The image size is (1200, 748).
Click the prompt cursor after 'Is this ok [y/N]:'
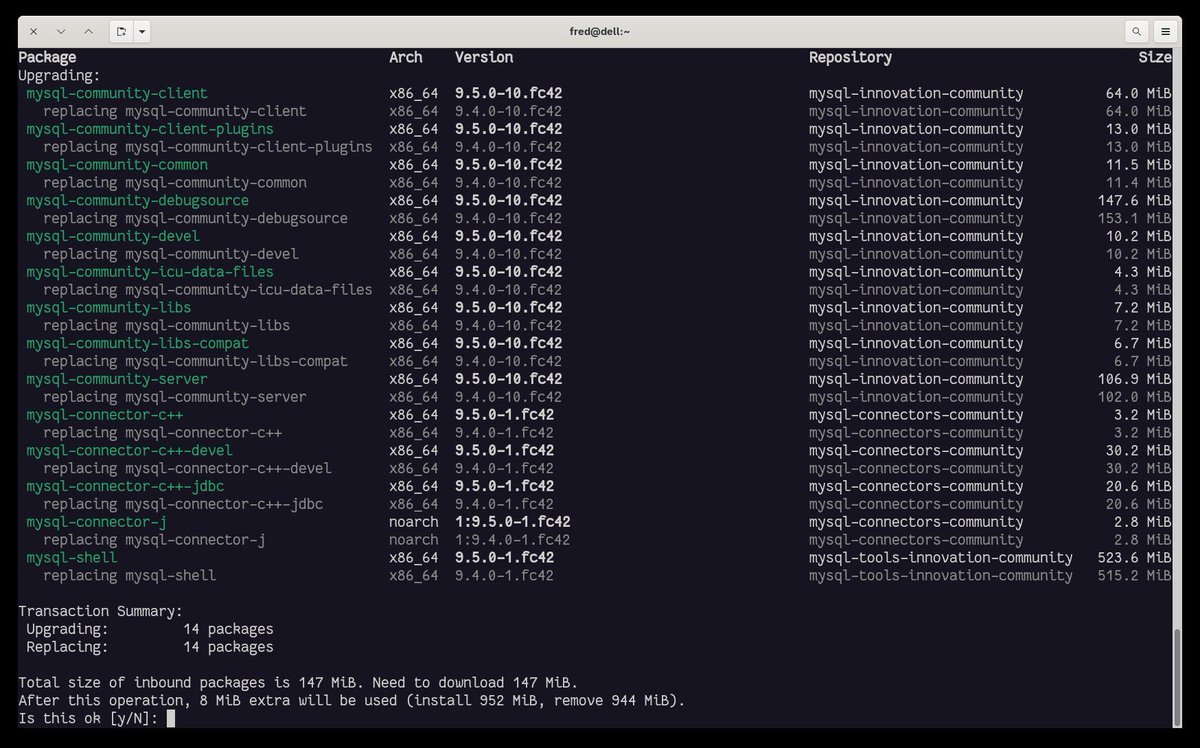pos(171,718)
